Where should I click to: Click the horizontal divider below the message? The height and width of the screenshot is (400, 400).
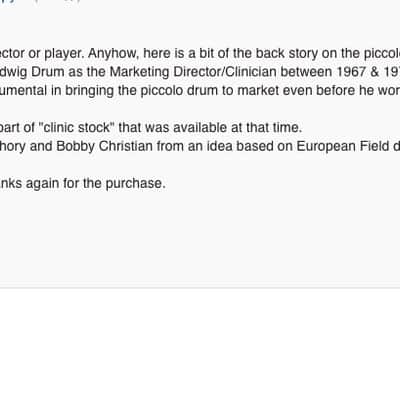coord(200,287)
